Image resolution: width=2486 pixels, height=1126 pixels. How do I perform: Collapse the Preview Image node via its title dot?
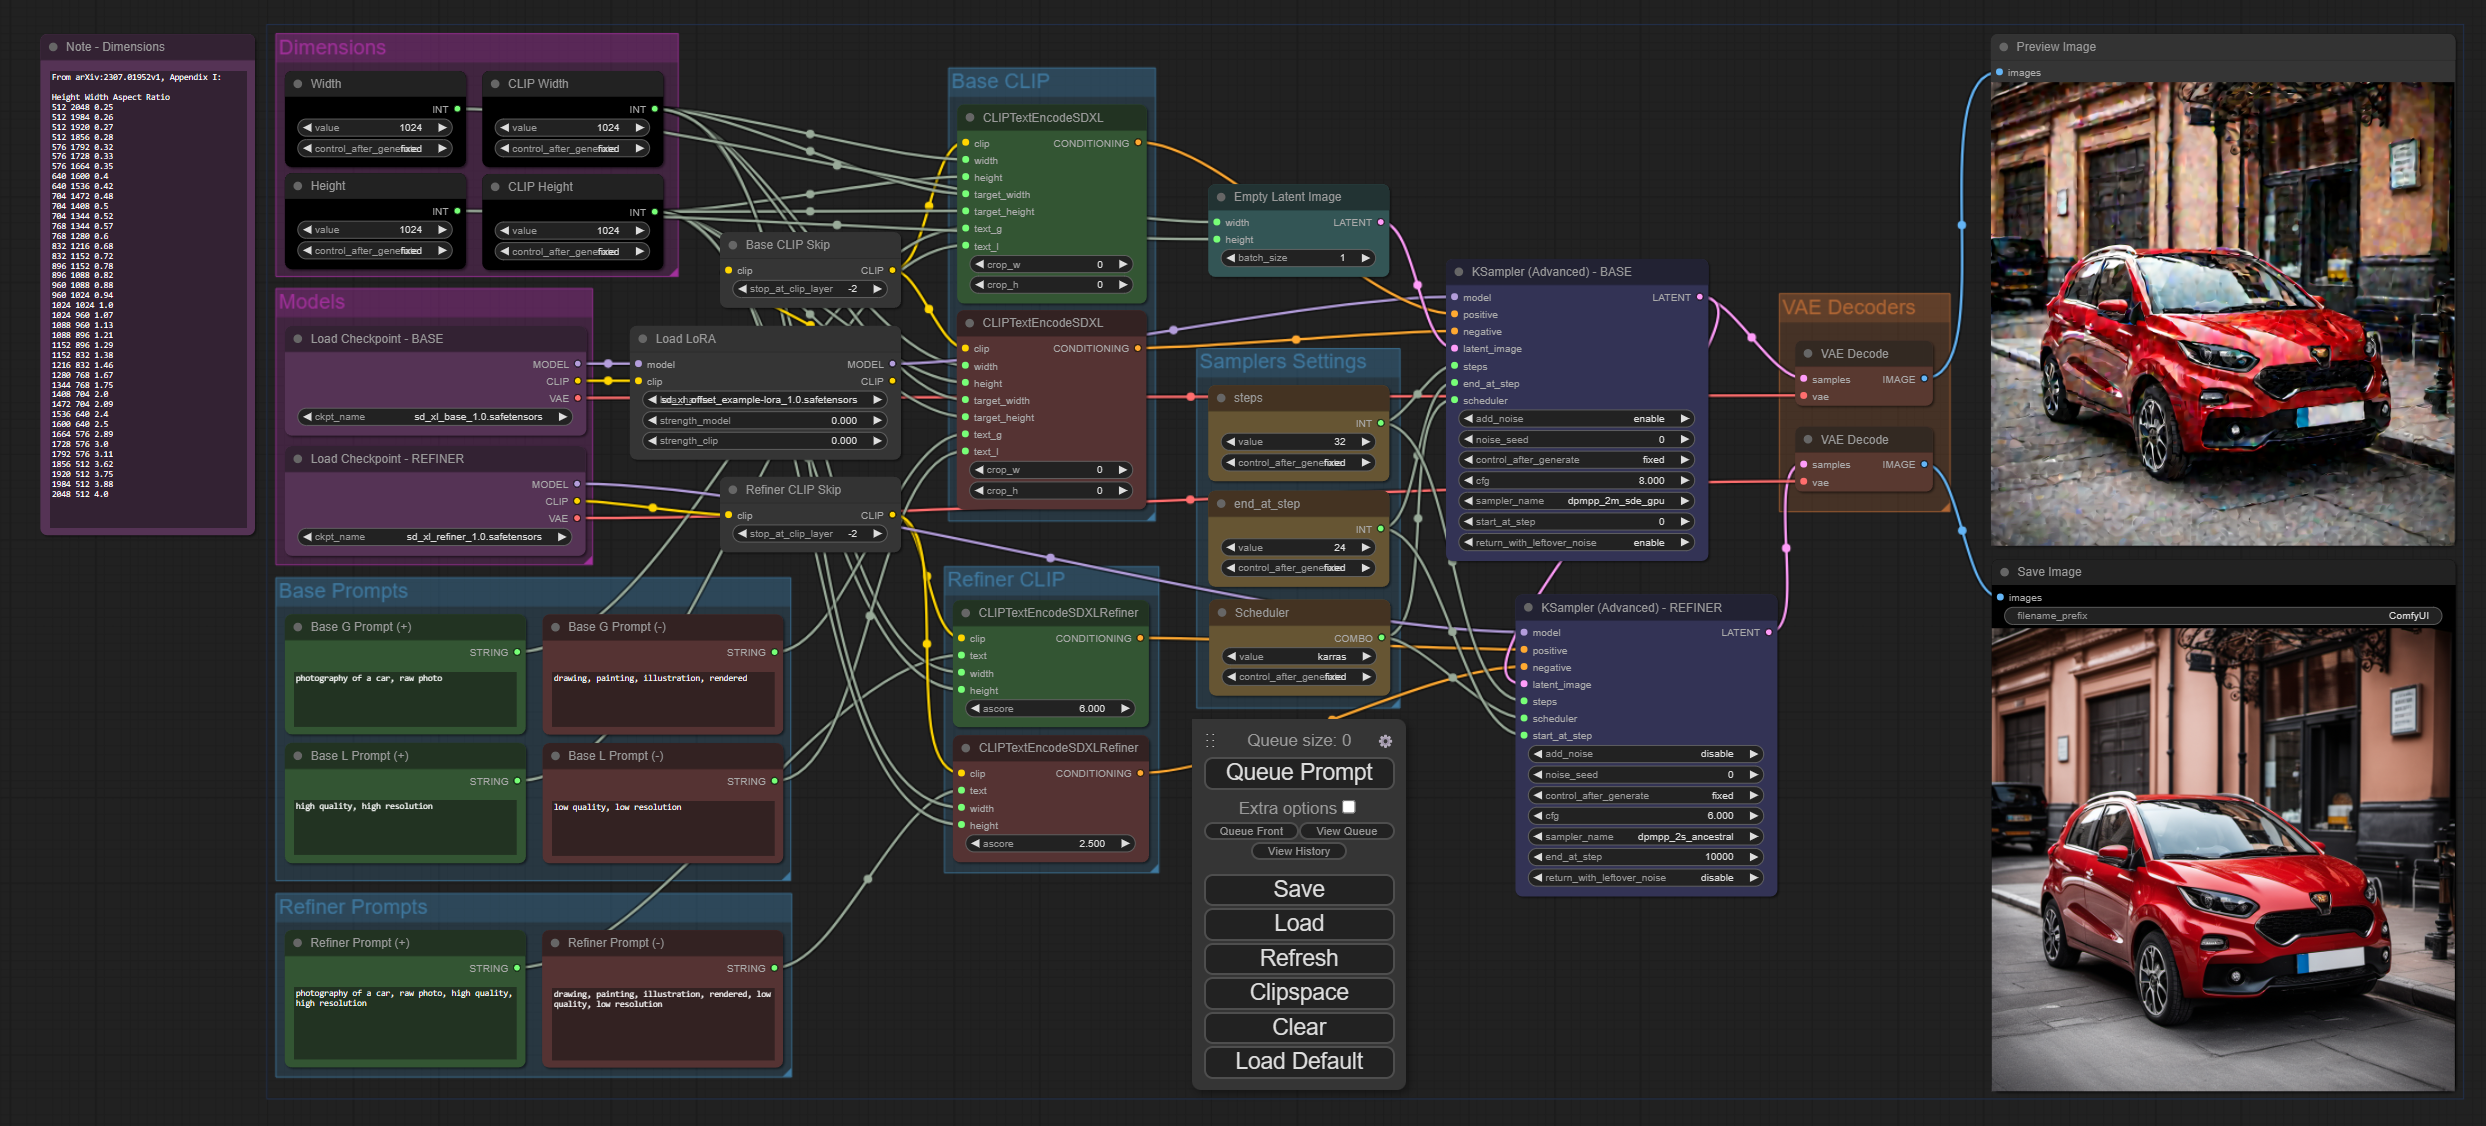pos(2003,47)
